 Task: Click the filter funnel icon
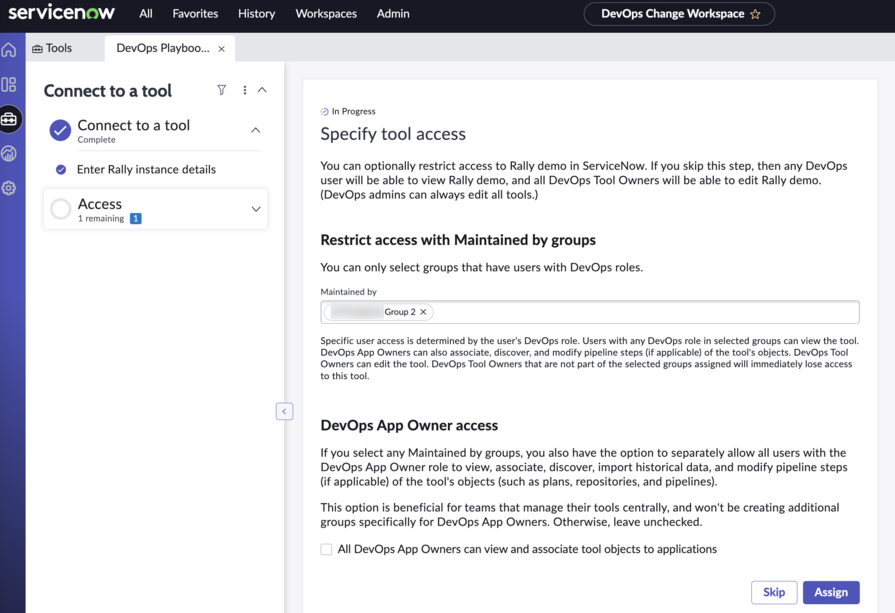[x=221, y=90]
